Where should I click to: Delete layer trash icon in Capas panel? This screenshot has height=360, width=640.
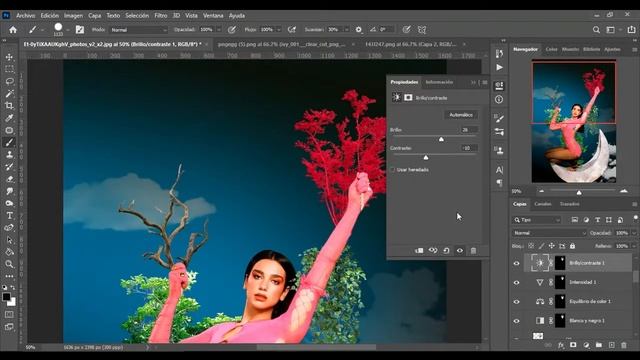pyautogui.click(x=624, y=345)
